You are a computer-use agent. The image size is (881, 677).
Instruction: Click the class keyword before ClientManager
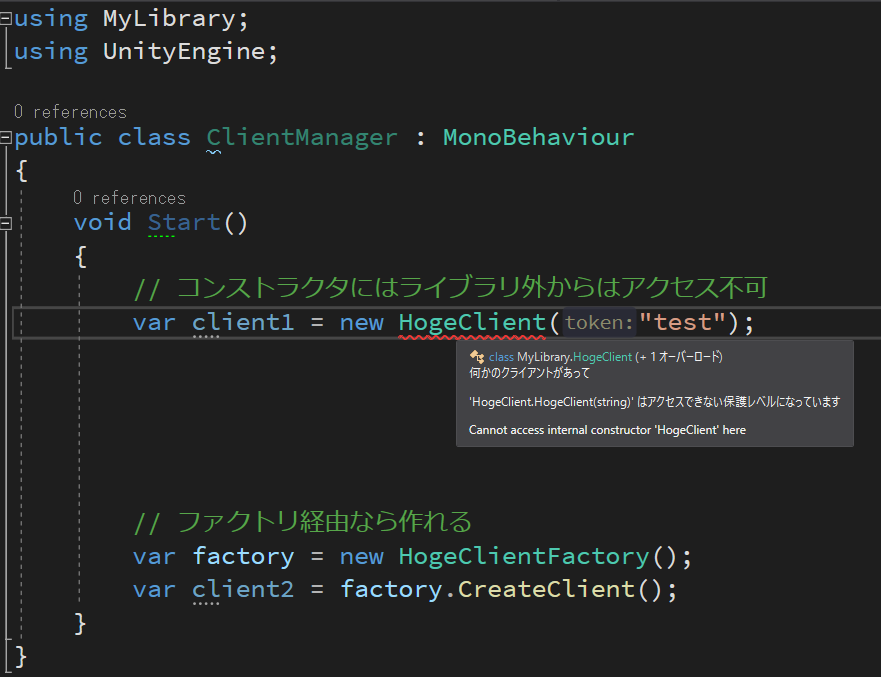154,137
